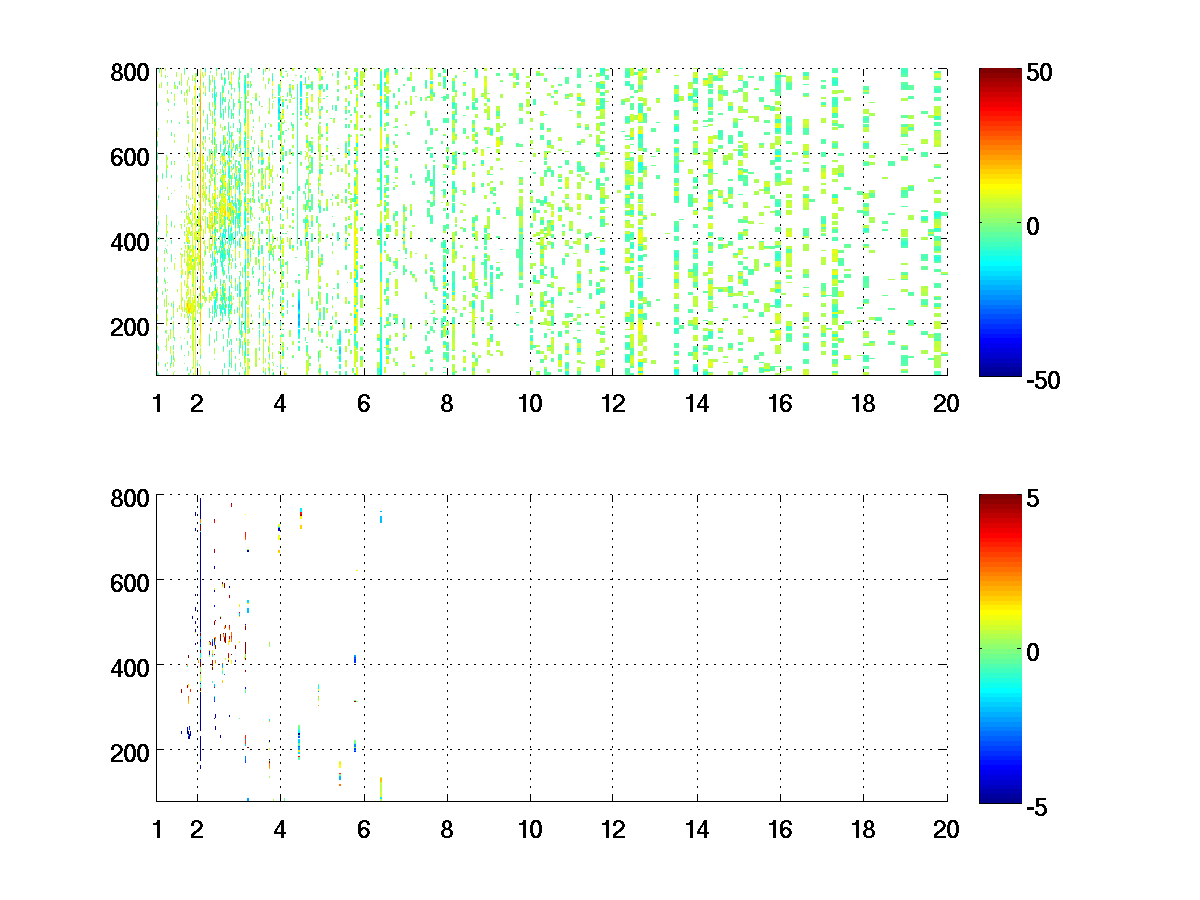Click x-axis tick '8' under upper plot
This screenshot has width=1200, height=900.
point(446,403)
